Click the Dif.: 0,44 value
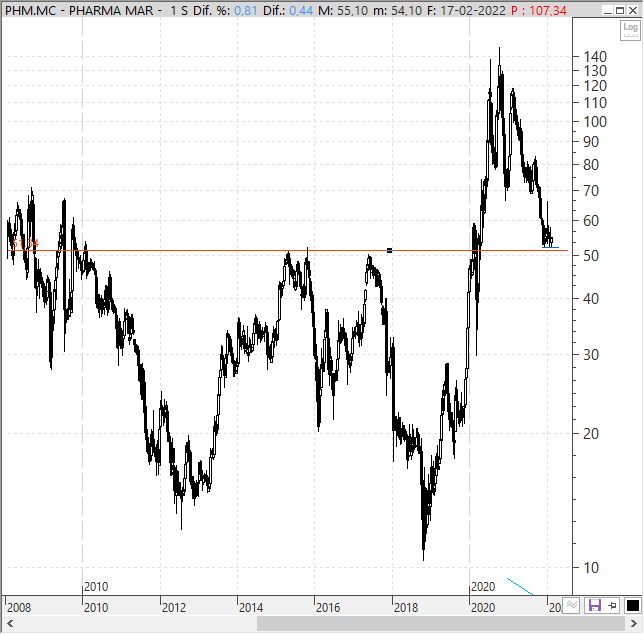Image resolution: width=644 pixels, height=634 pixels. click(288, 10)
